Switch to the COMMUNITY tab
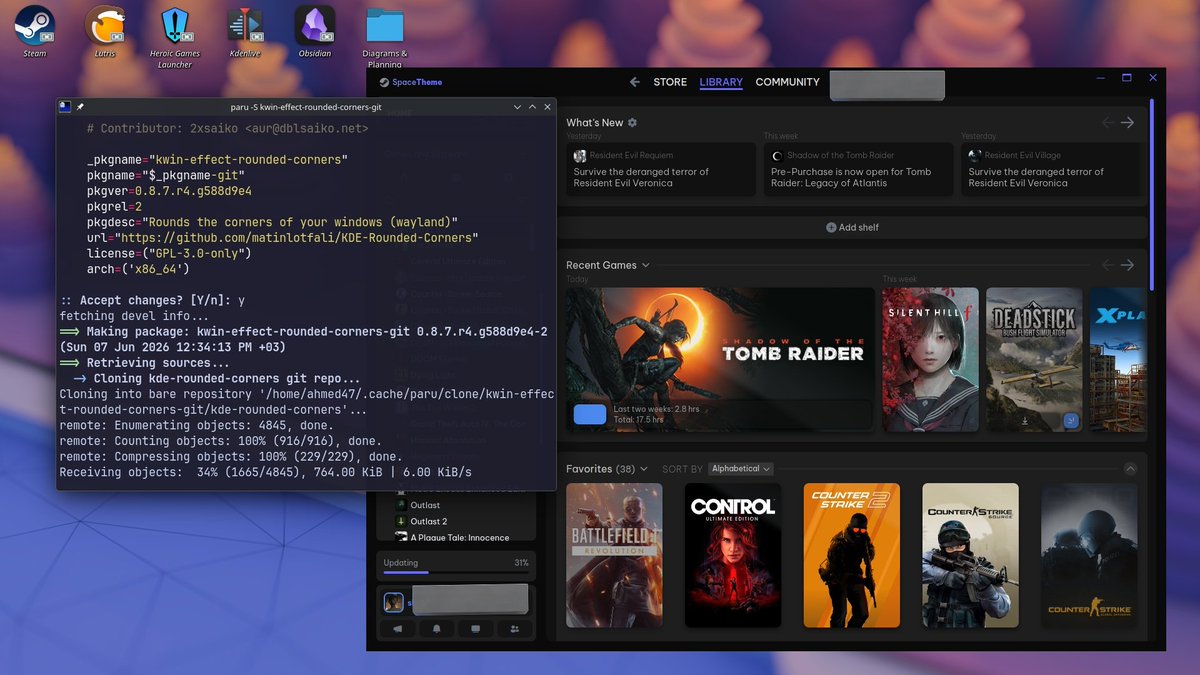This screenshot has height=675, width=1200. (x=788, y=82)
